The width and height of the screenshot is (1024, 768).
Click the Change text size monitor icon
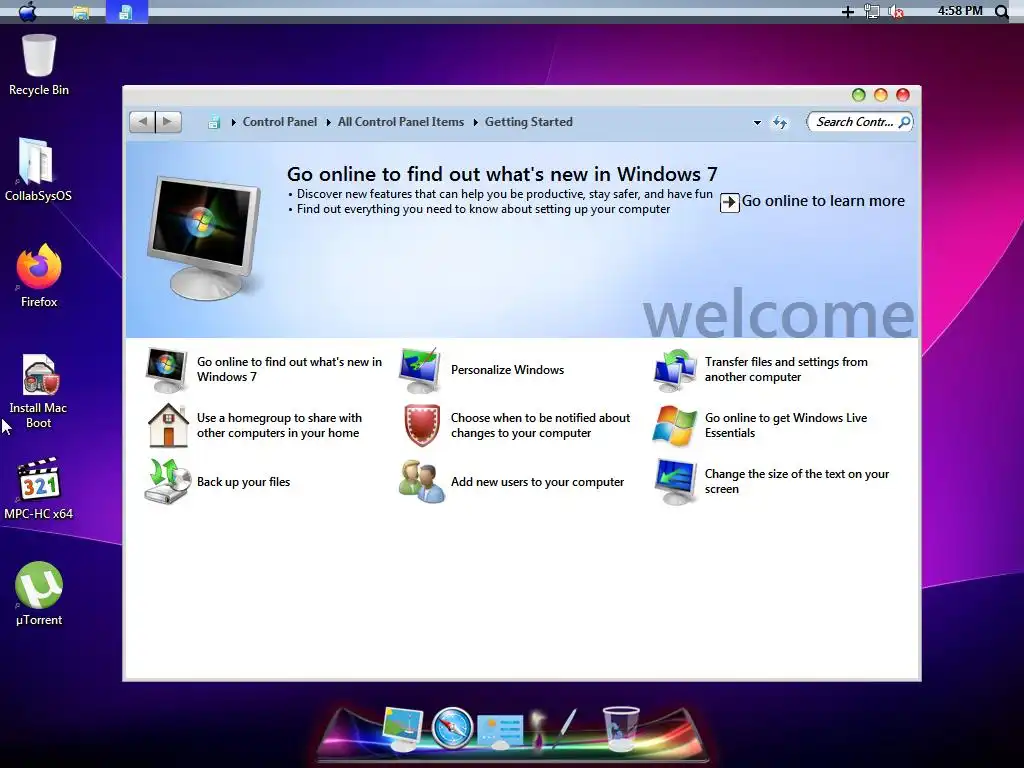click(x=675, y=482)
